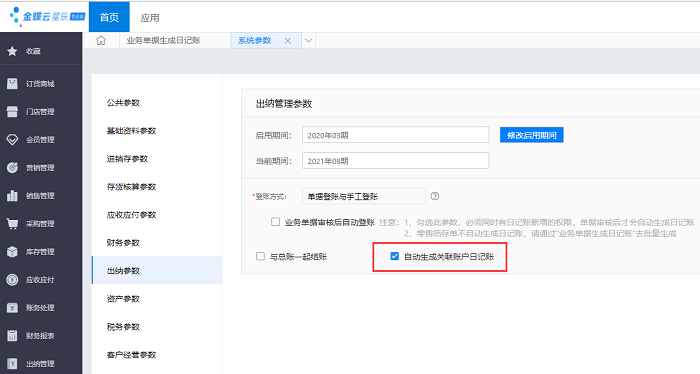Go to home via house icon
The width and height of the screenshot is (700, 374).
tap(101, 40)
